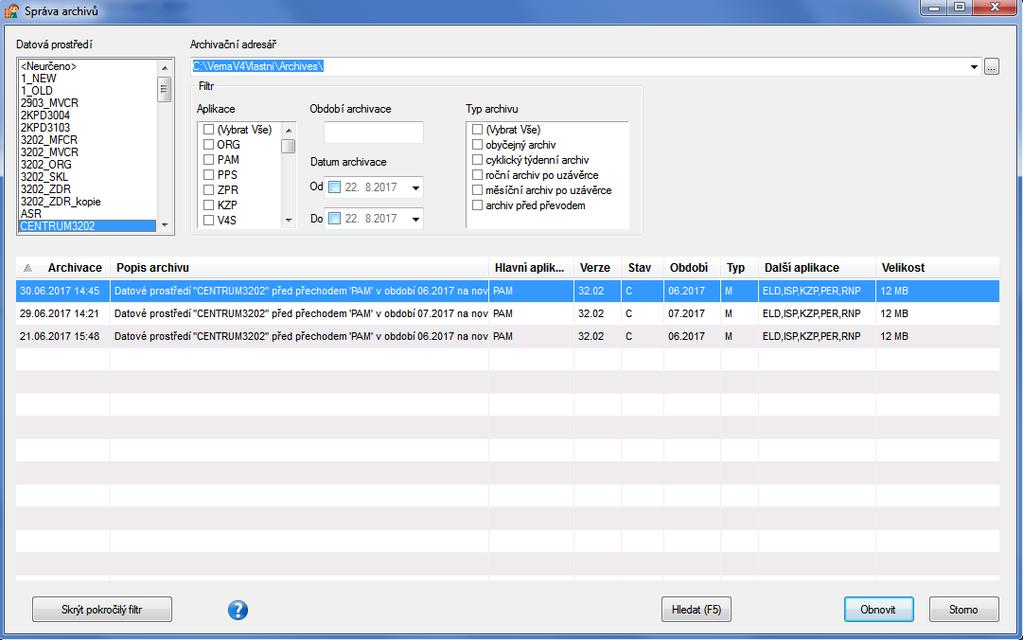The image size is (1023, 640).
Task: Sort by the Verze column header
Action: point(598,267)
